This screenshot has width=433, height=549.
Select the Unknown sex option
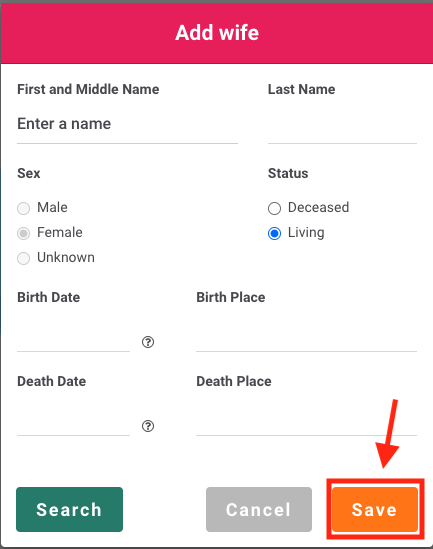[x=23, y=258]
